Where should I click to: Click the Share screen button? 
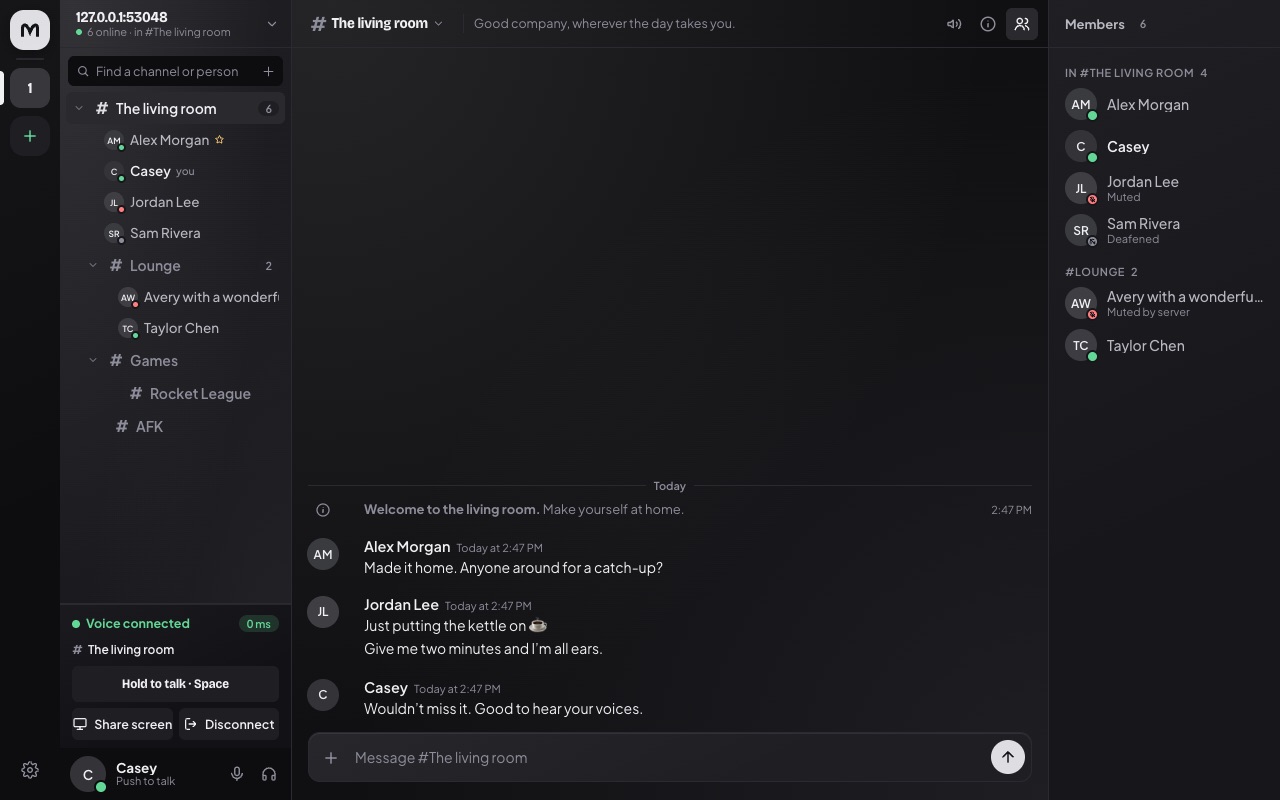pos(122,724)
